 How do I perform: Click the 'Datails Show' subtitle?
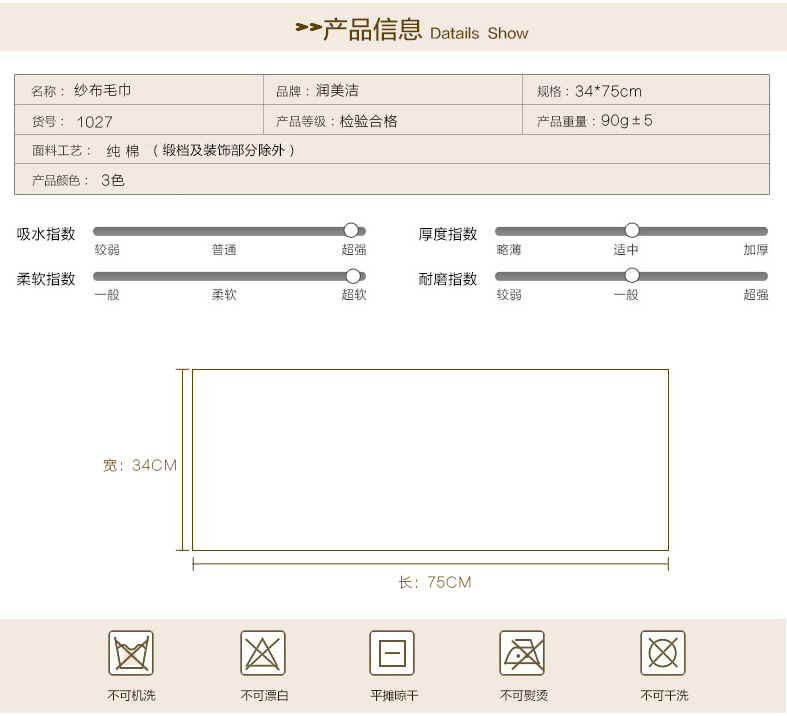pos(479,34)
